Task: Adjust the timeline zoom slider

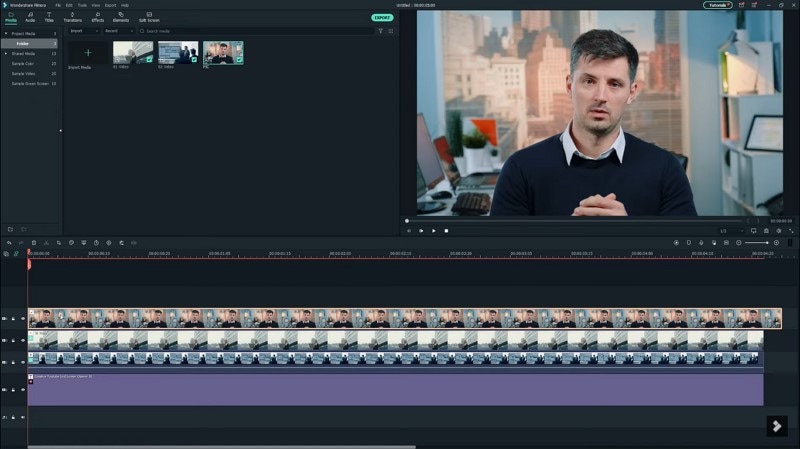Action: tap(757, 243)
